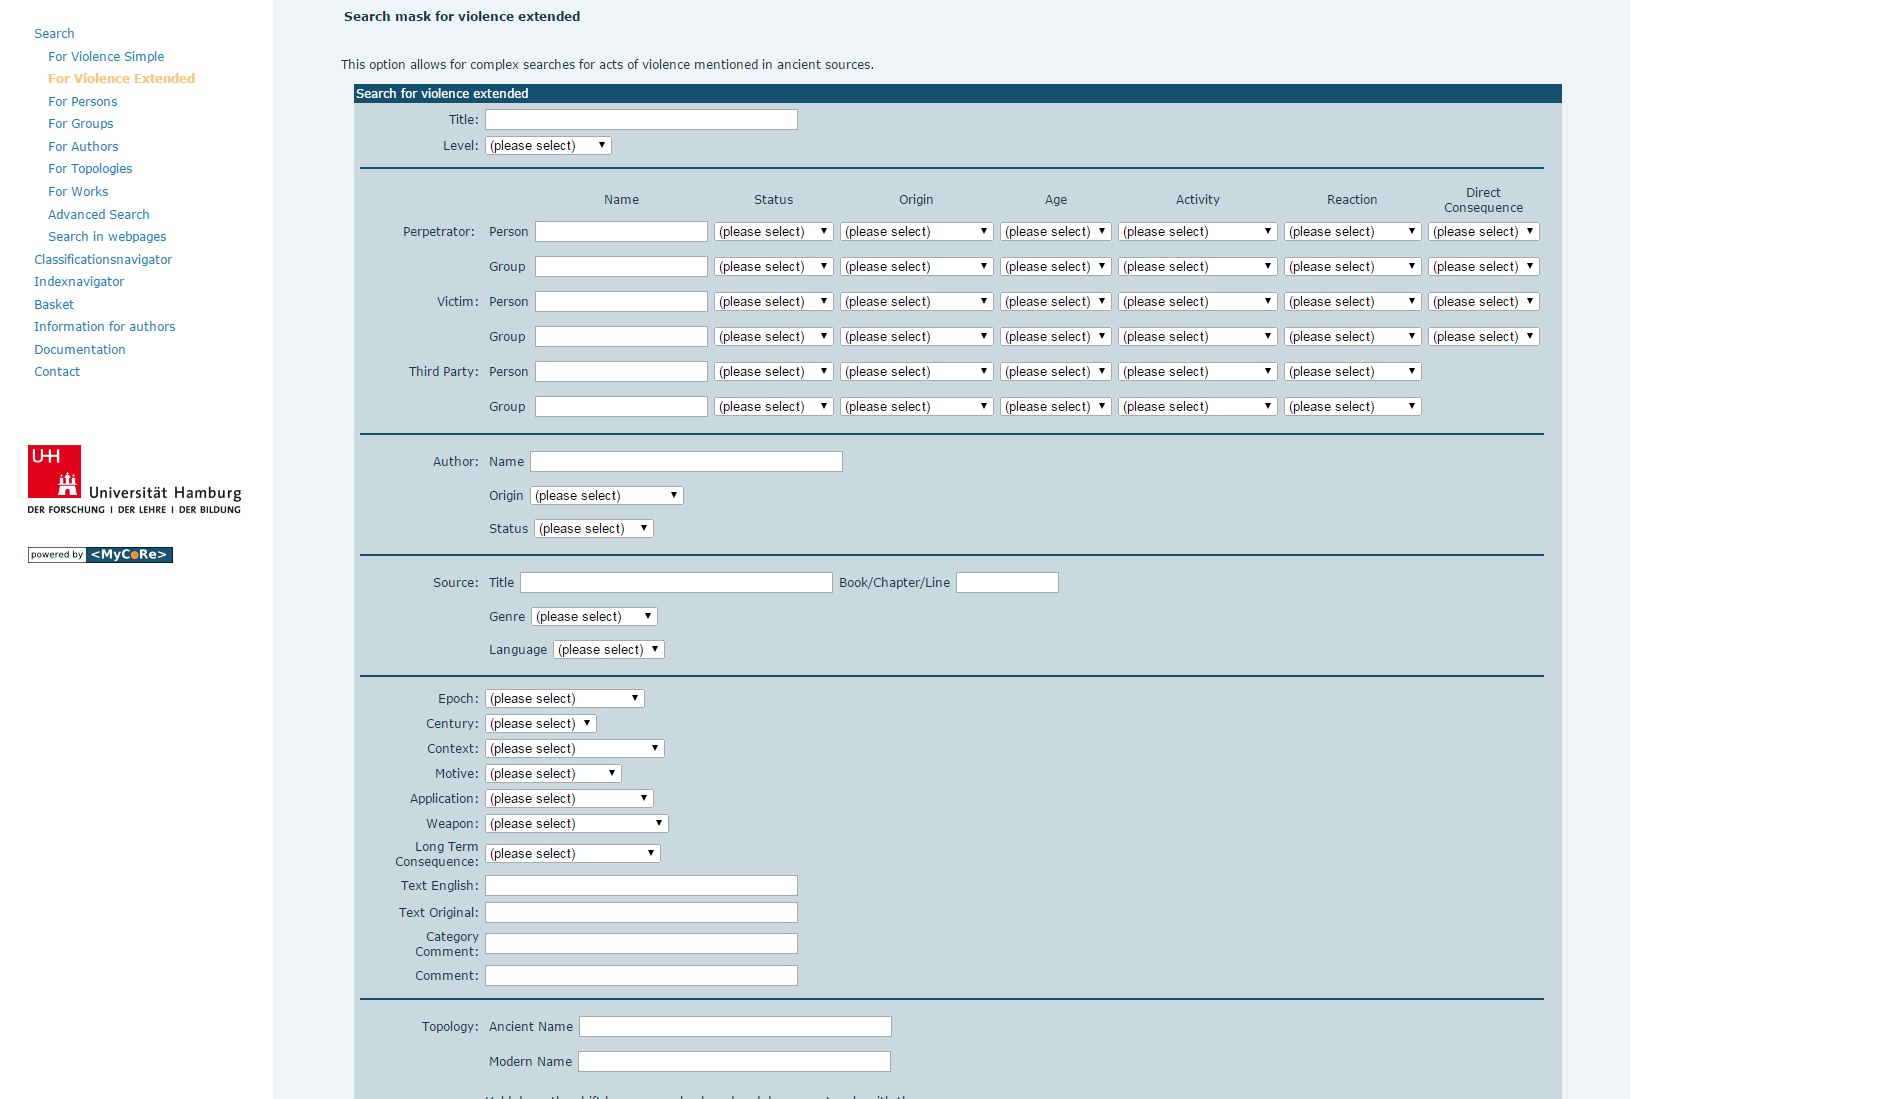Visit the Documentation page
This screenshot has width=1903, height=1099.
point(80,350)
